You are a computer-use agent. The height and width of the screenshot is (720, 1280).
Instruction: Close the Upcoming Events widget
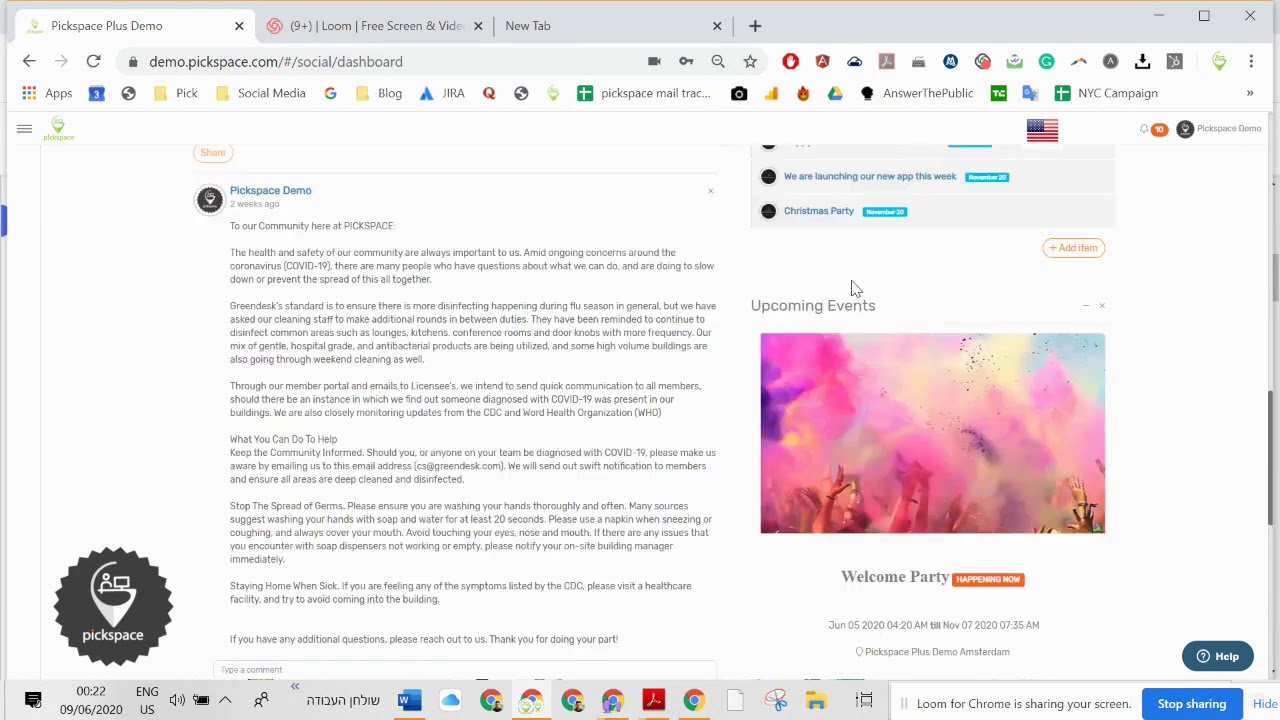coord(1102,305)
